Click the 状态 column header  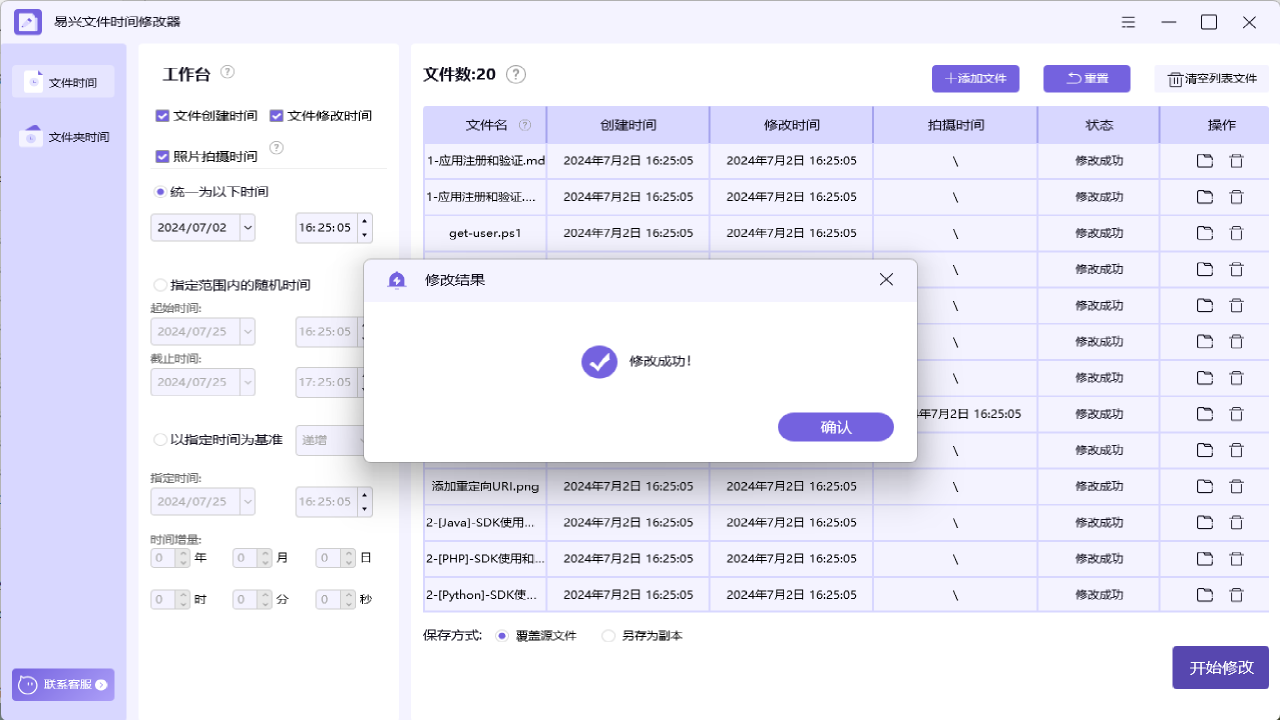[x=1099, y=125]
